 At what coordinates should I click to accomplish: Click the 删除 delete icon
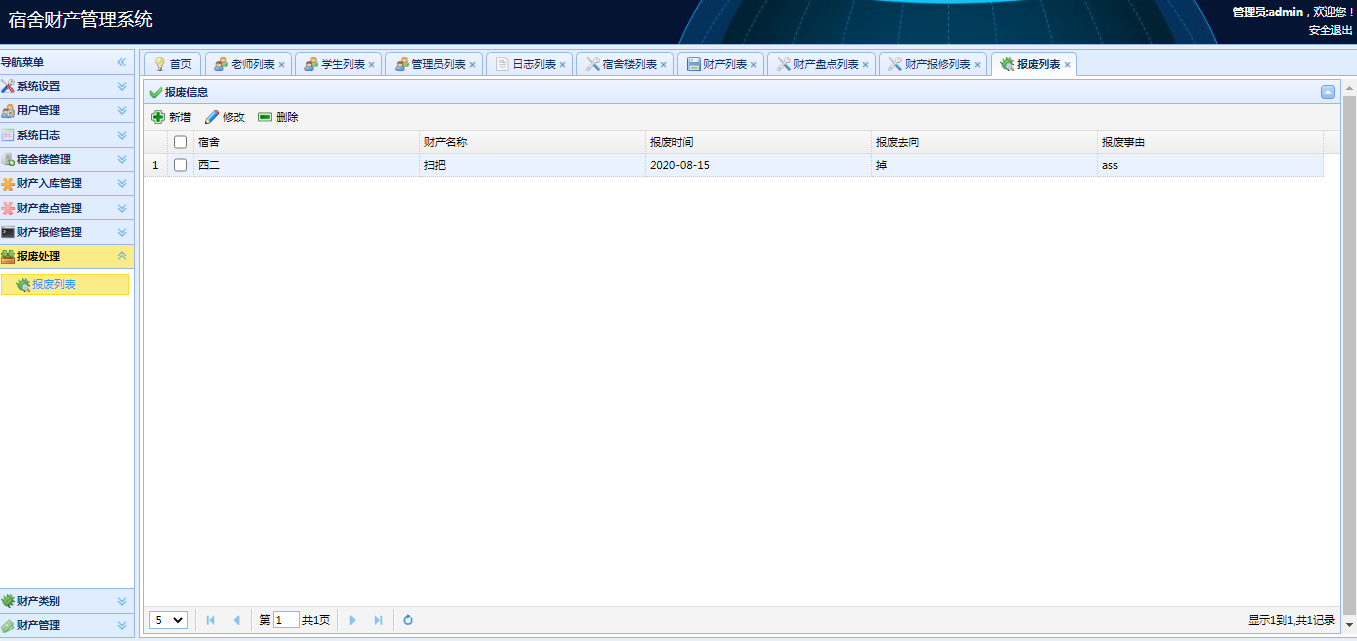[265, 117]
